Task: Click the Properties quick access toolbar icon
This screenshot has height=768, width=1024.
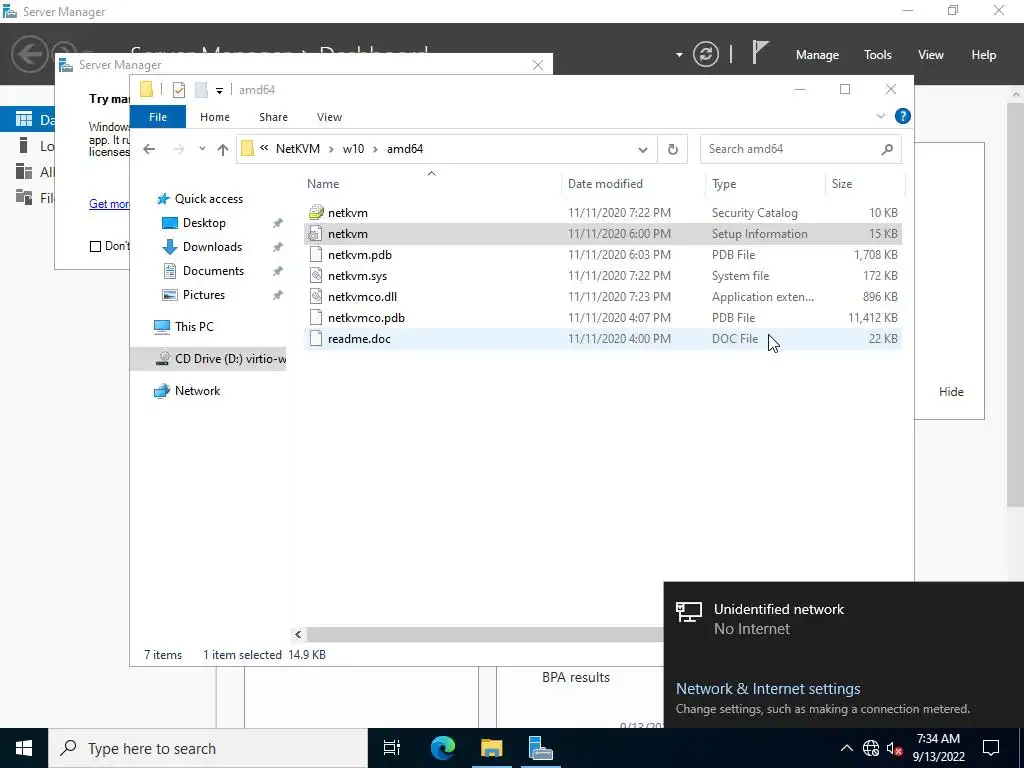Action: pos(178,90)
